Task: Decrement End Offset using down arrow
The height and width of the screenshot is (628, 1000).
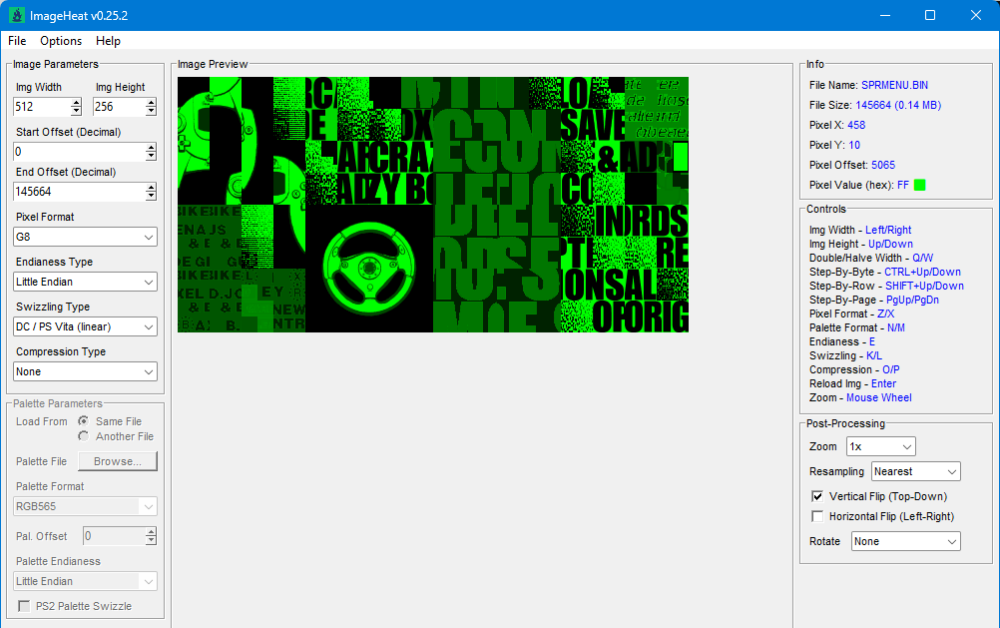Action: 151,196
